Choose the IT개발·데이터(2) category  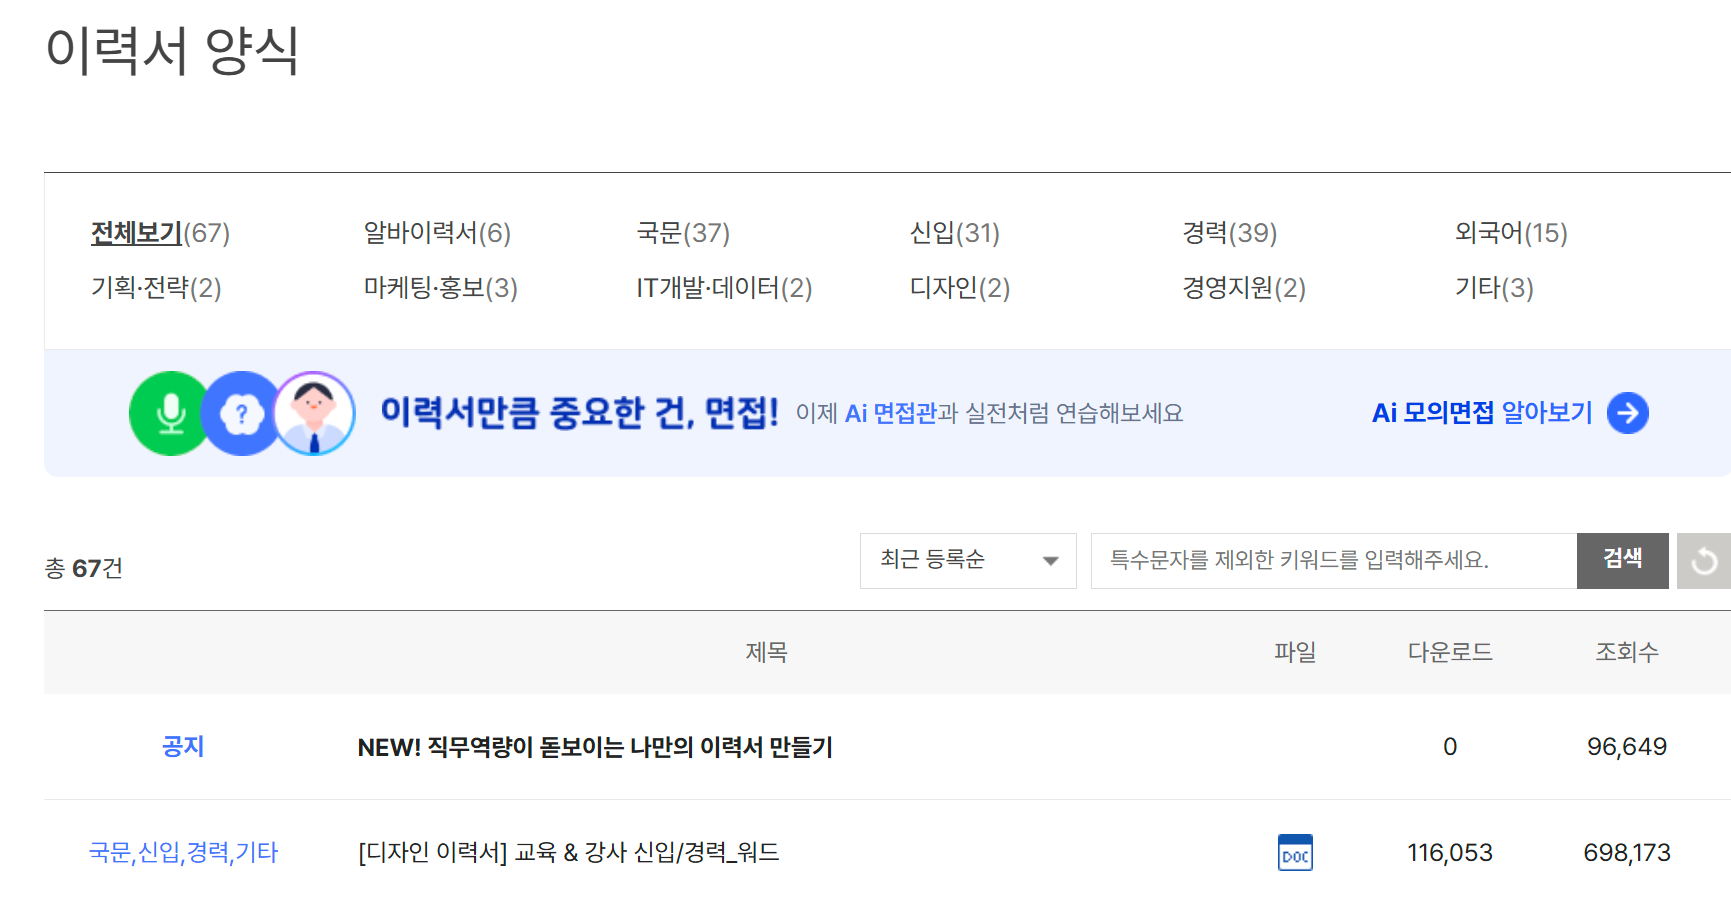[x=724, y=288]
